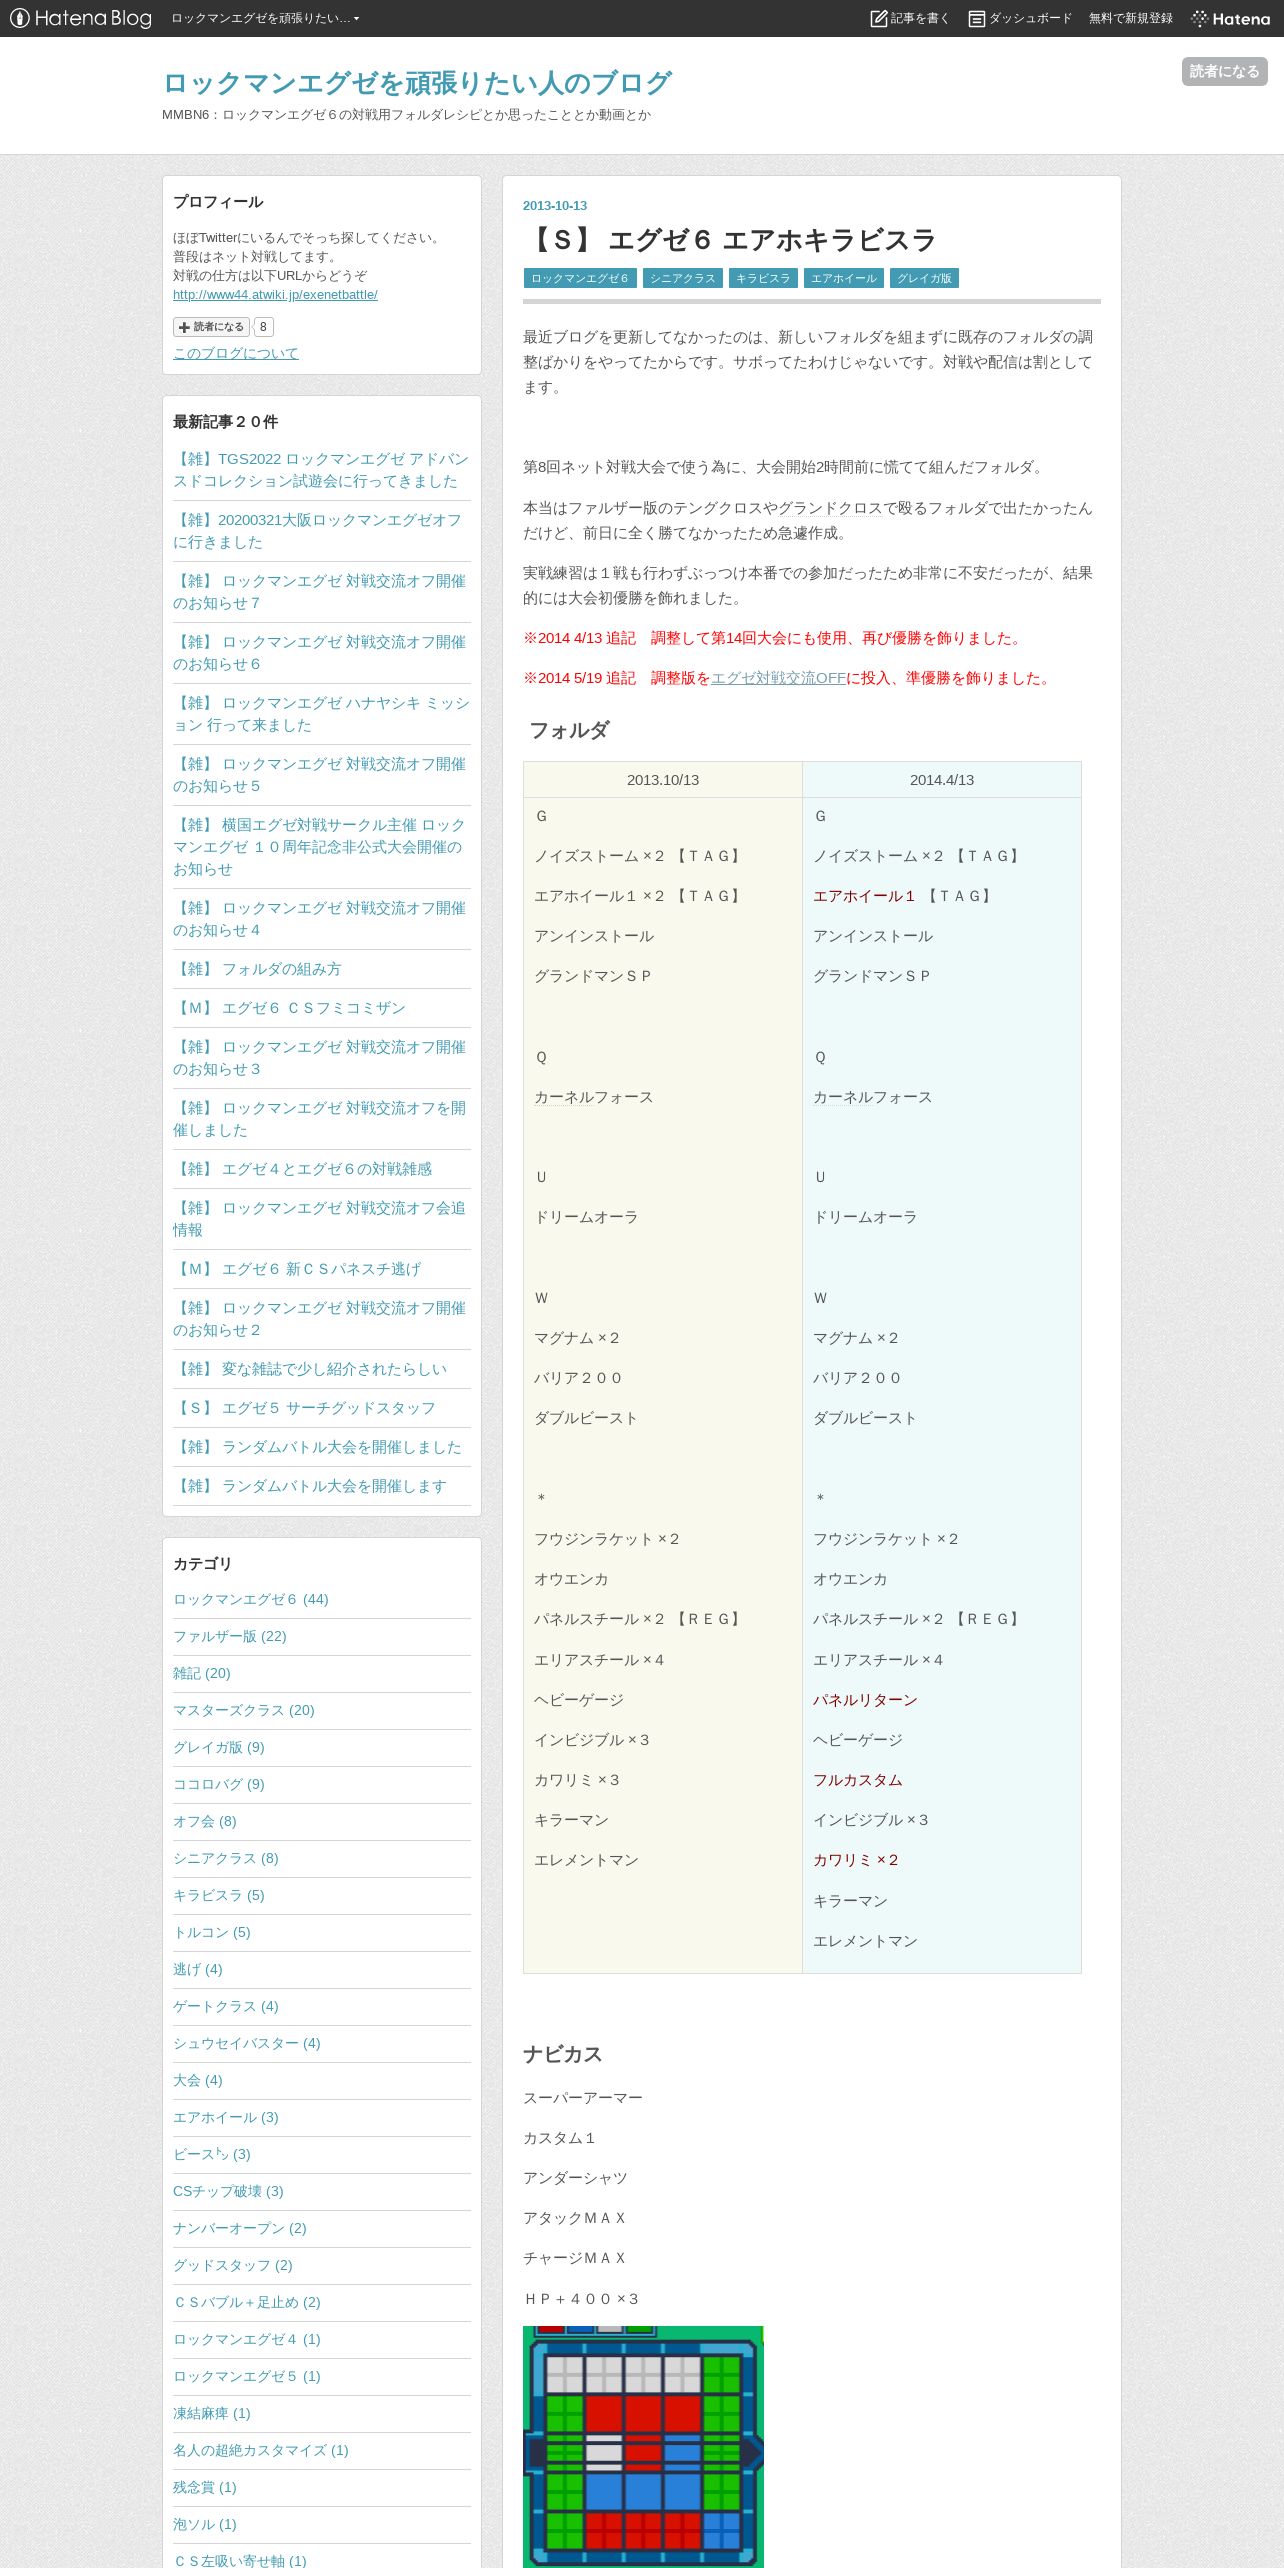Viewport: 1284px width, 2568px height.
Task: Select category グレイガ版 (9)
Action: click(219, 1747)
